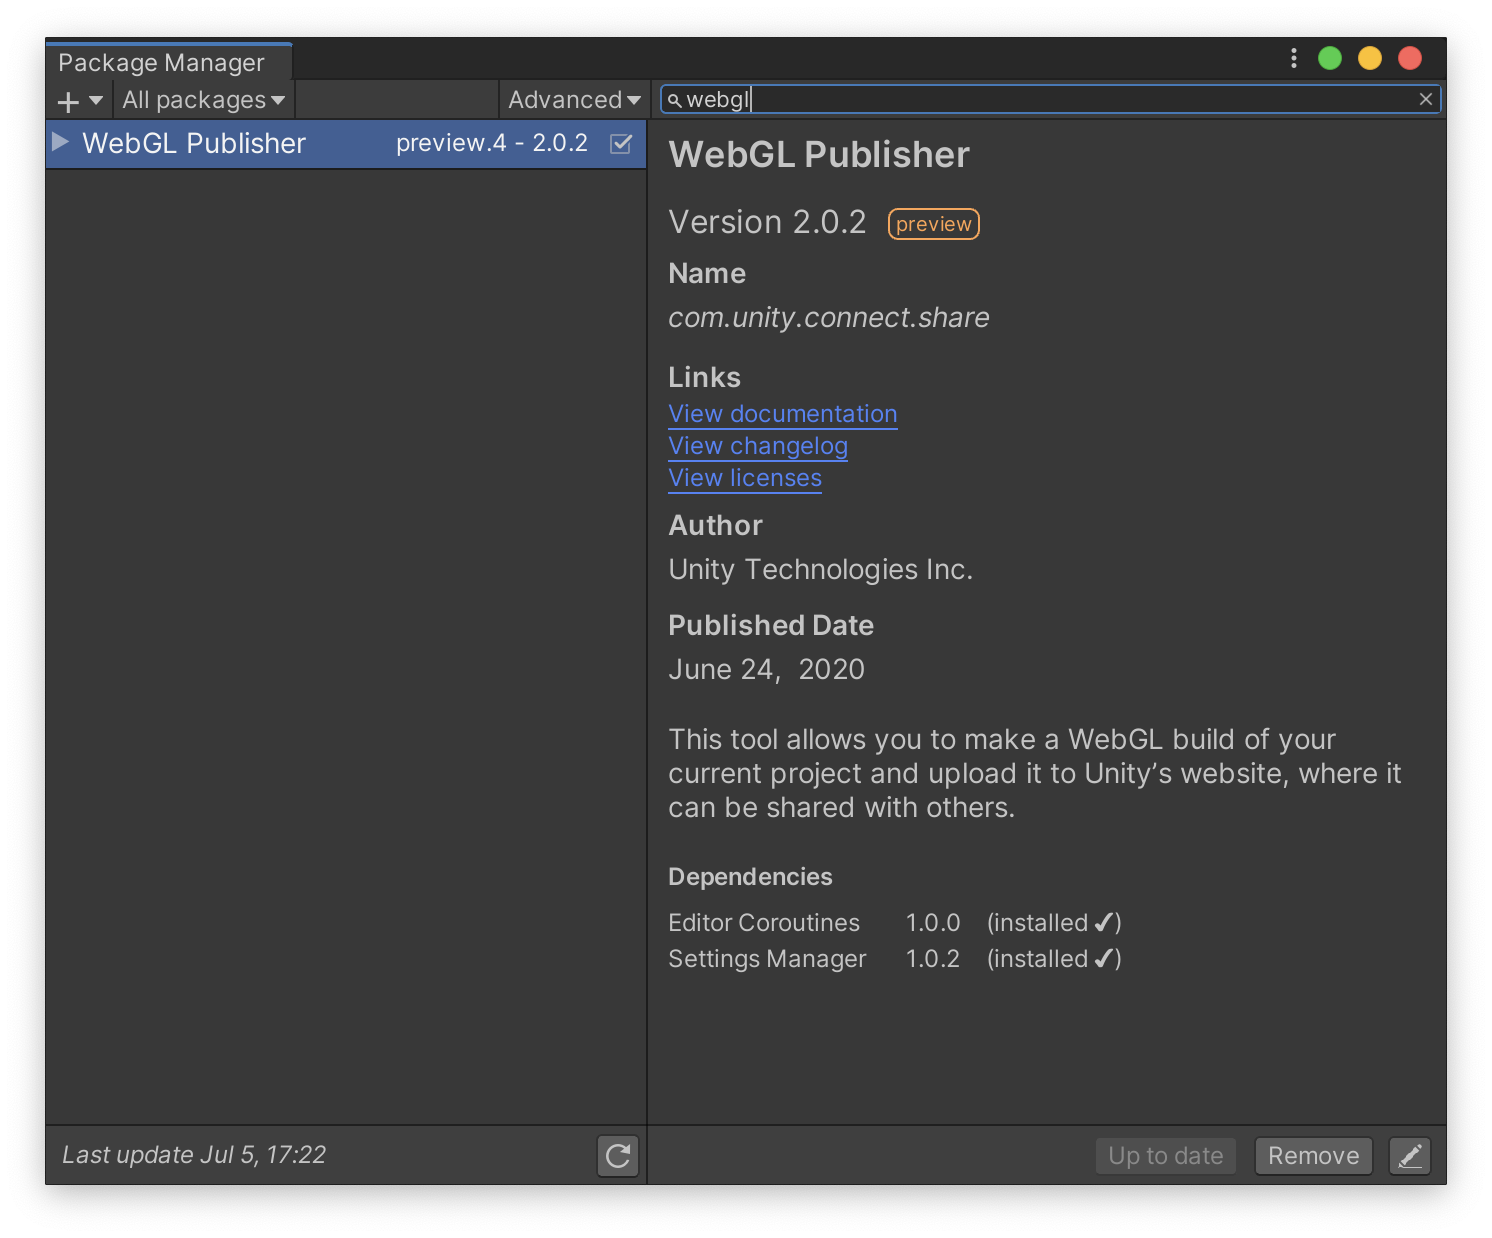
Task: Click the Settings Manager 1.0.2 version value
Action: [x=933, y=959]
